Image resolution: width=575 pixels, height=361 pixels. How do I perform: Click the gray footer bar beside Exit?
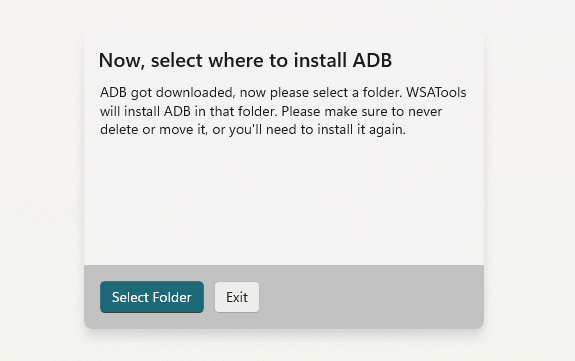pyautogui.click(x=370, y=297)
